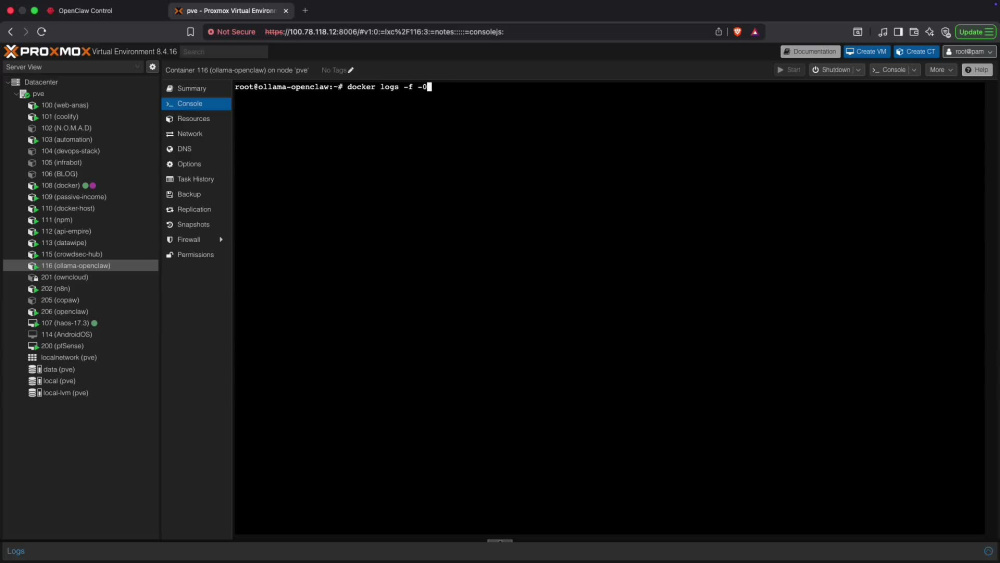
Task: Click the Help button
Action: (977, 69)
